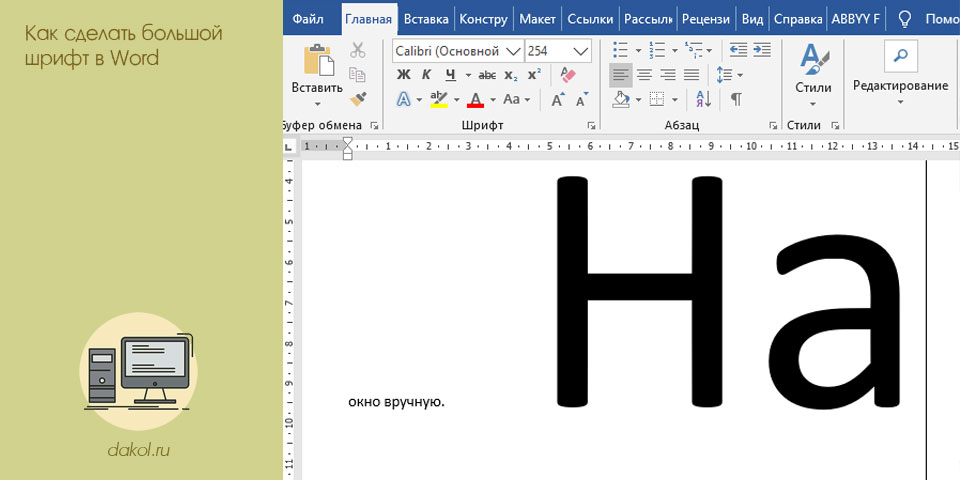Screen dimensions: 960x480
Task: Click the Cut scissors icon
Action: tap(358, 50)
